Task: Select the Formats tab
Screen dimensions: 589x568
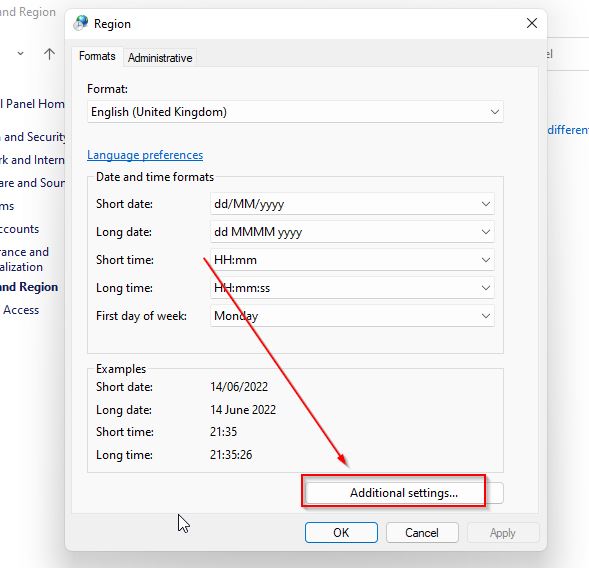Action: coord(97,56)
